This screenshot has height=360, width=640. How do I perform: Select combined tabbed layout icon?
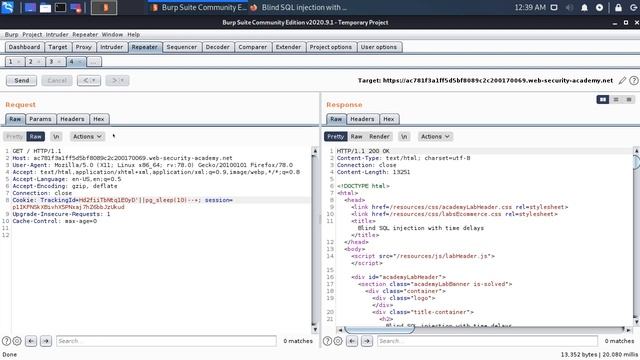tap(629, 100)
